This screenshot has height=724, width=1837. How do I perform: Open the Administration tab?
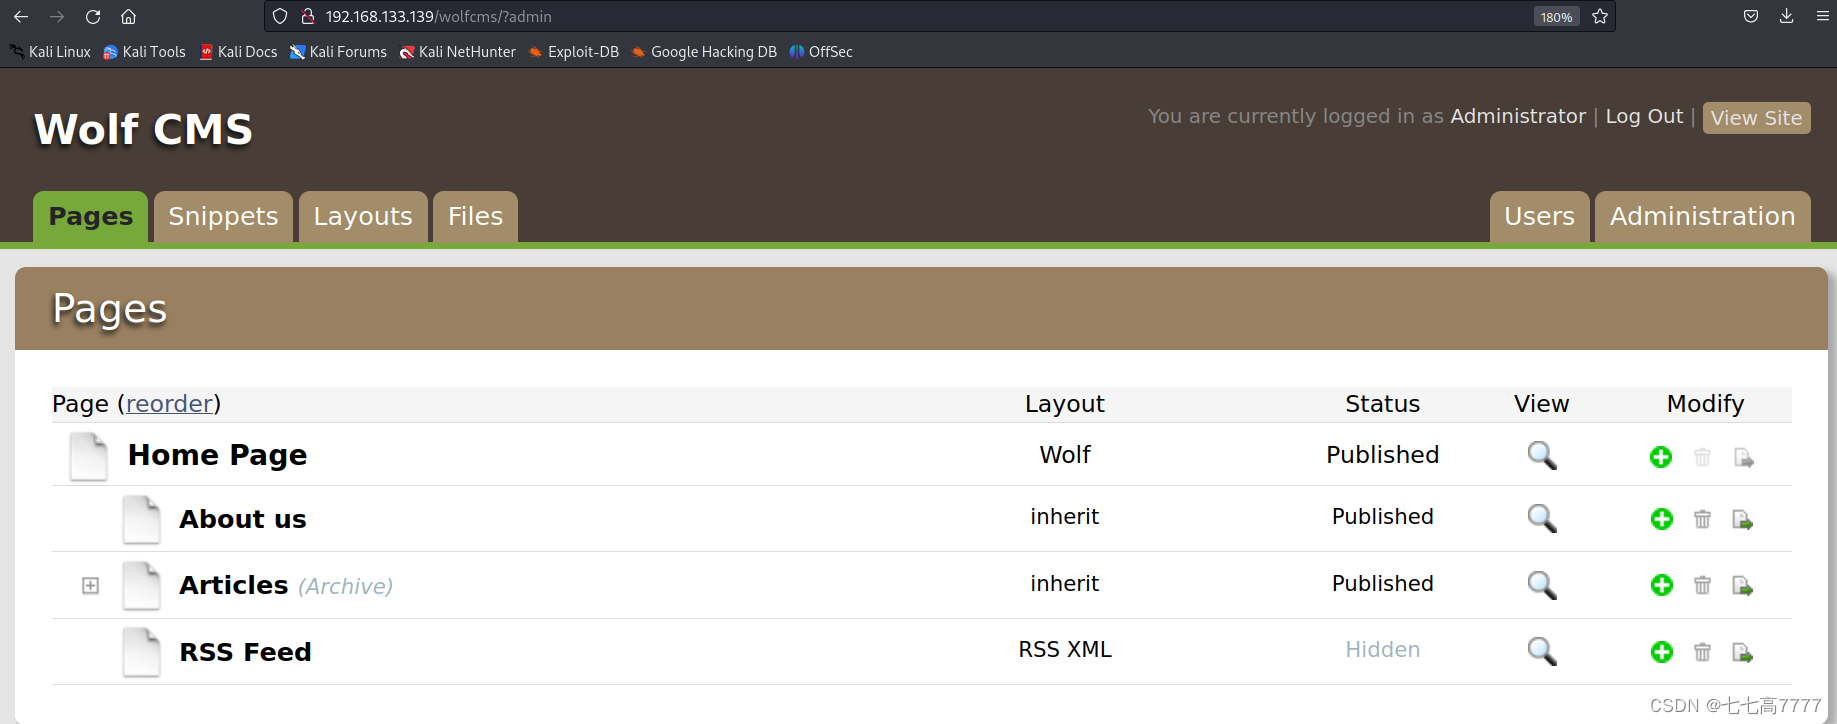pos(1702,216)
